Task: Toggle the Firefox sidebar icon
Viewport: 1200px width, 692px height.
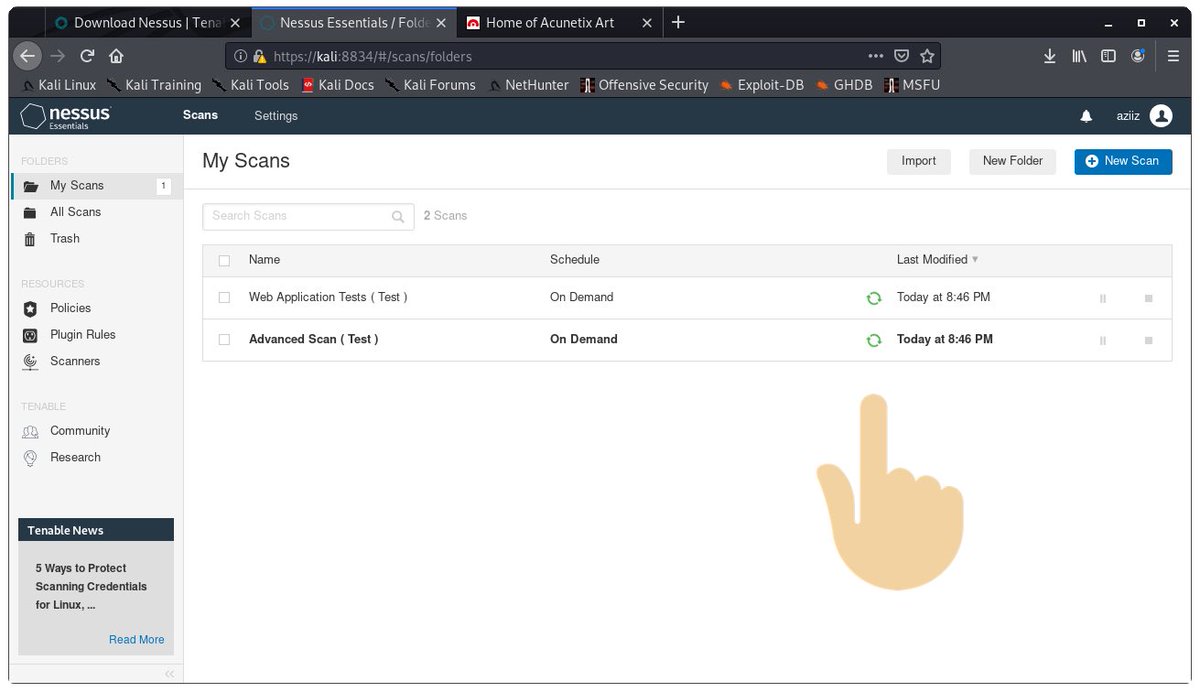Action: (1108, 57)
